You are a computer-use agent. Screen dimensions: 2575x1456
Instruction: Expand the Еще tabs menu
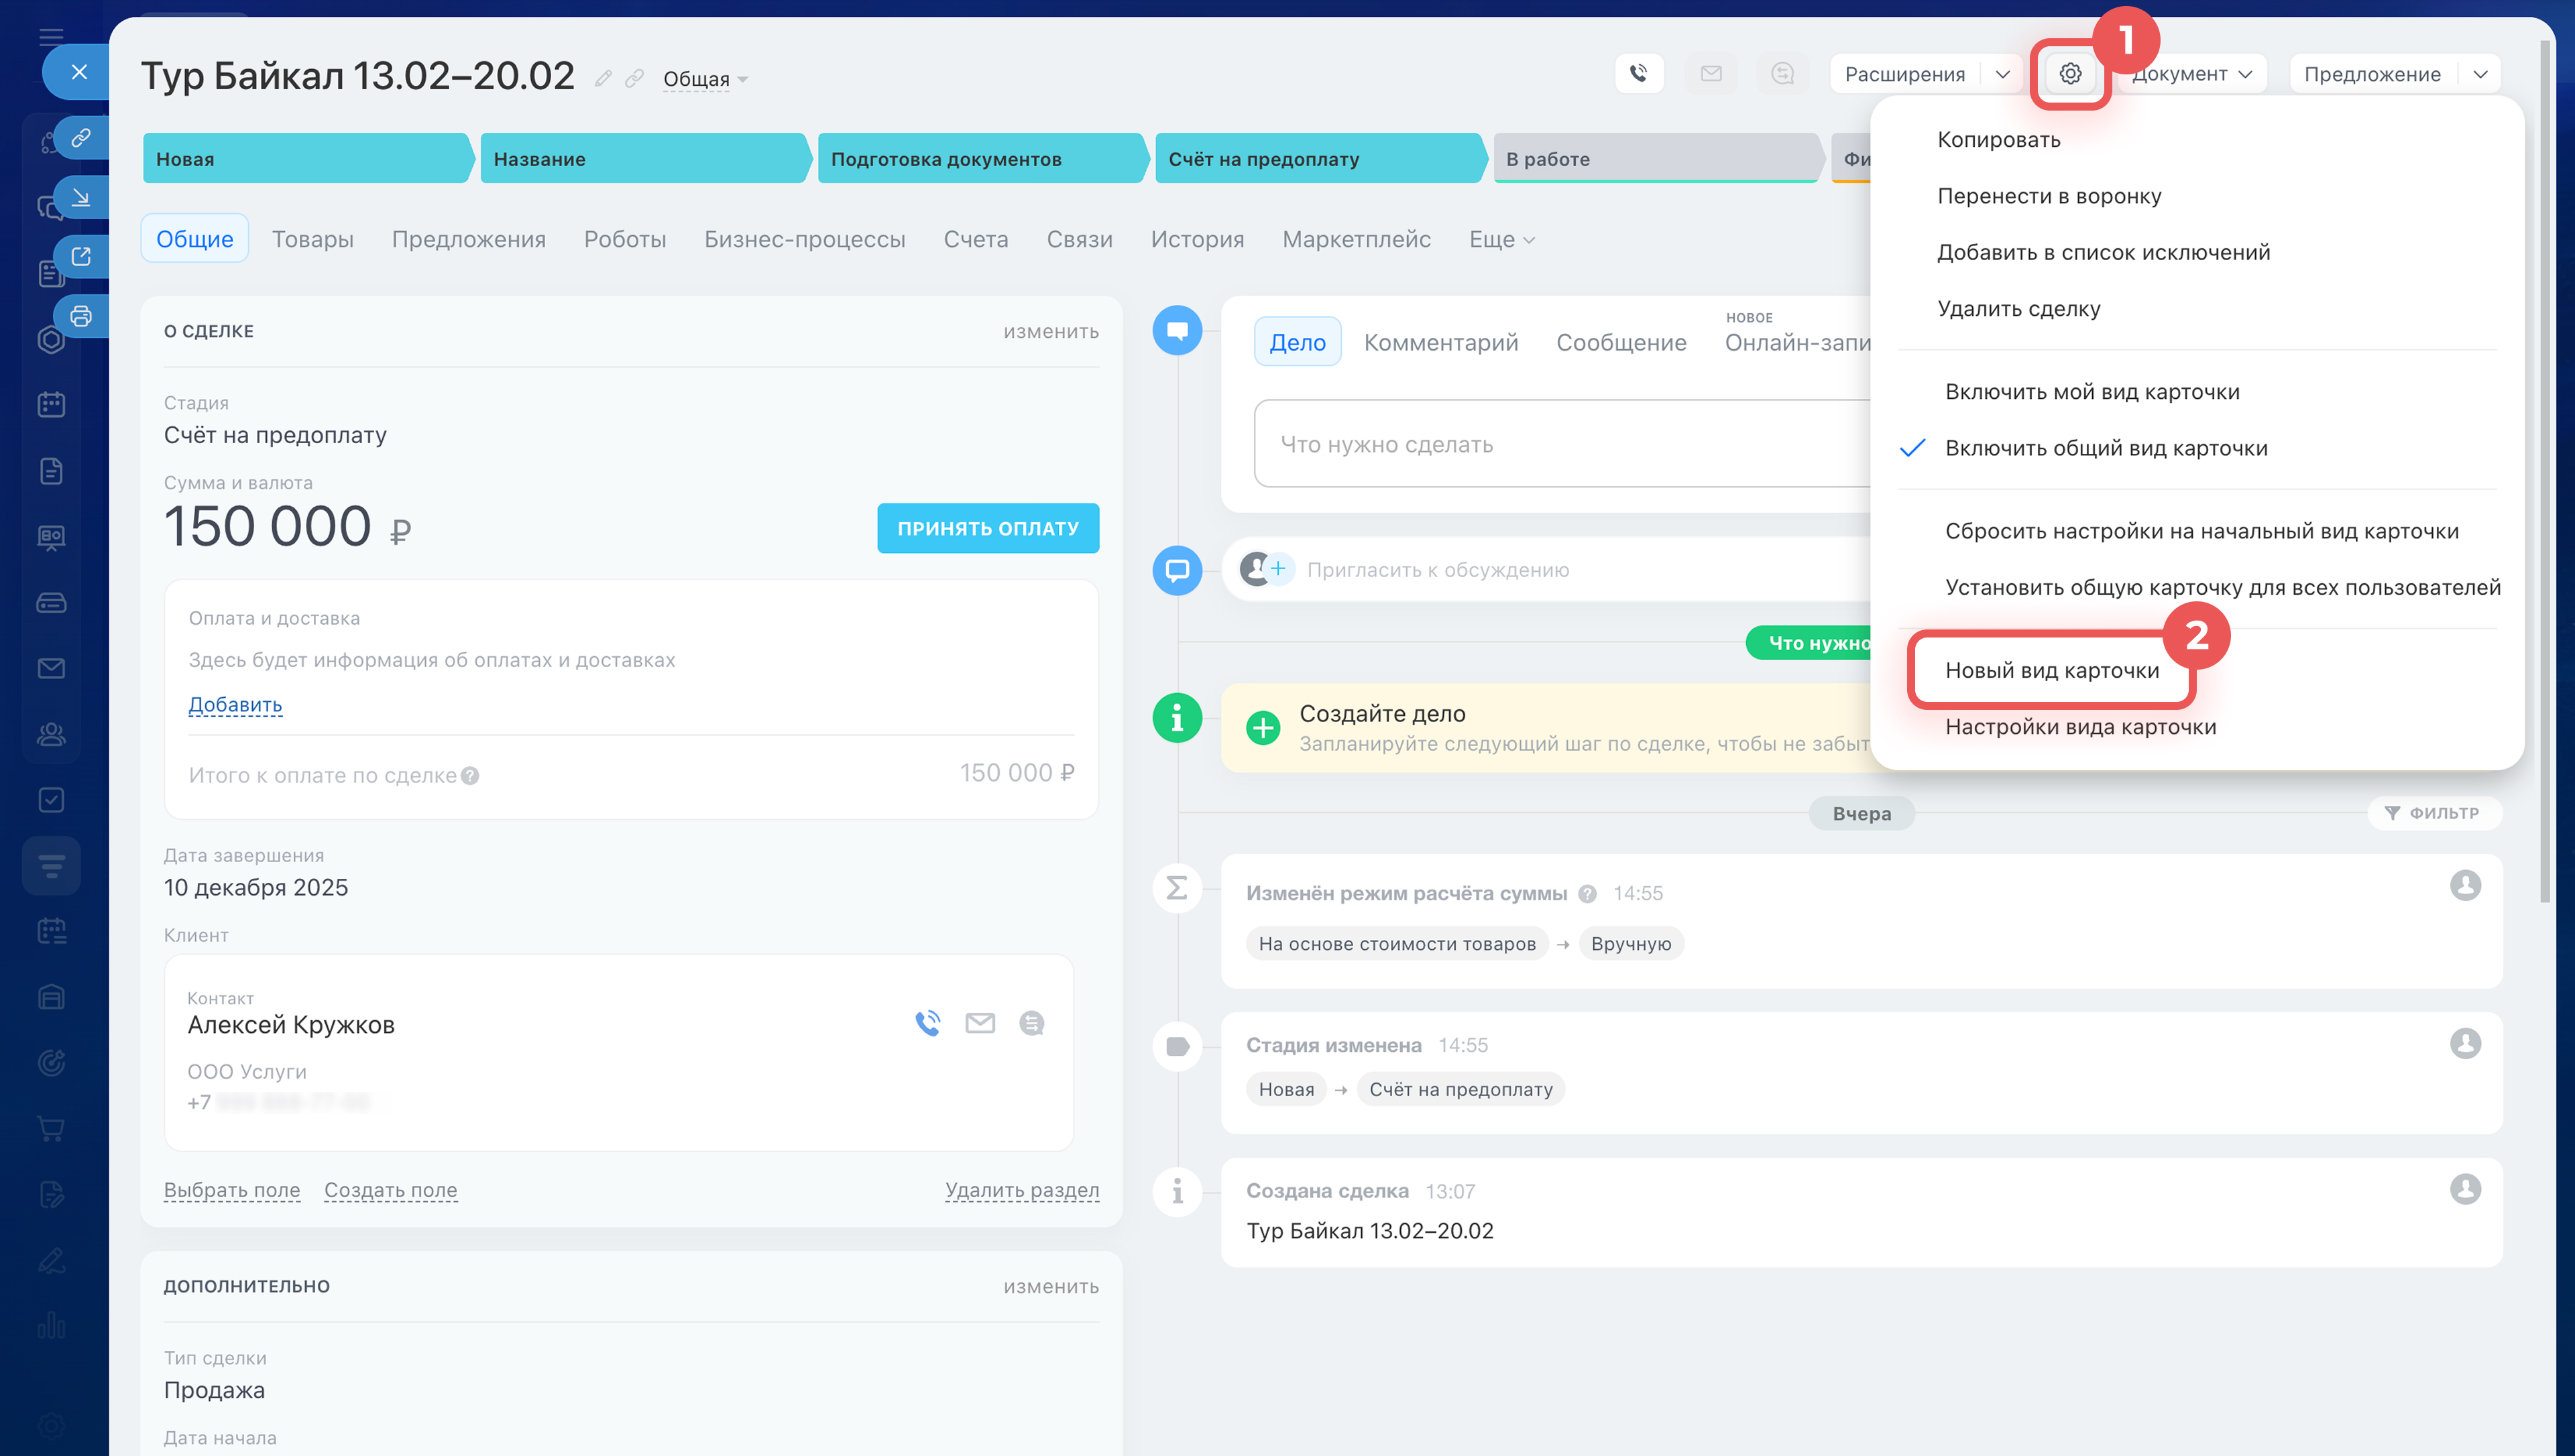pos(1501,240)
